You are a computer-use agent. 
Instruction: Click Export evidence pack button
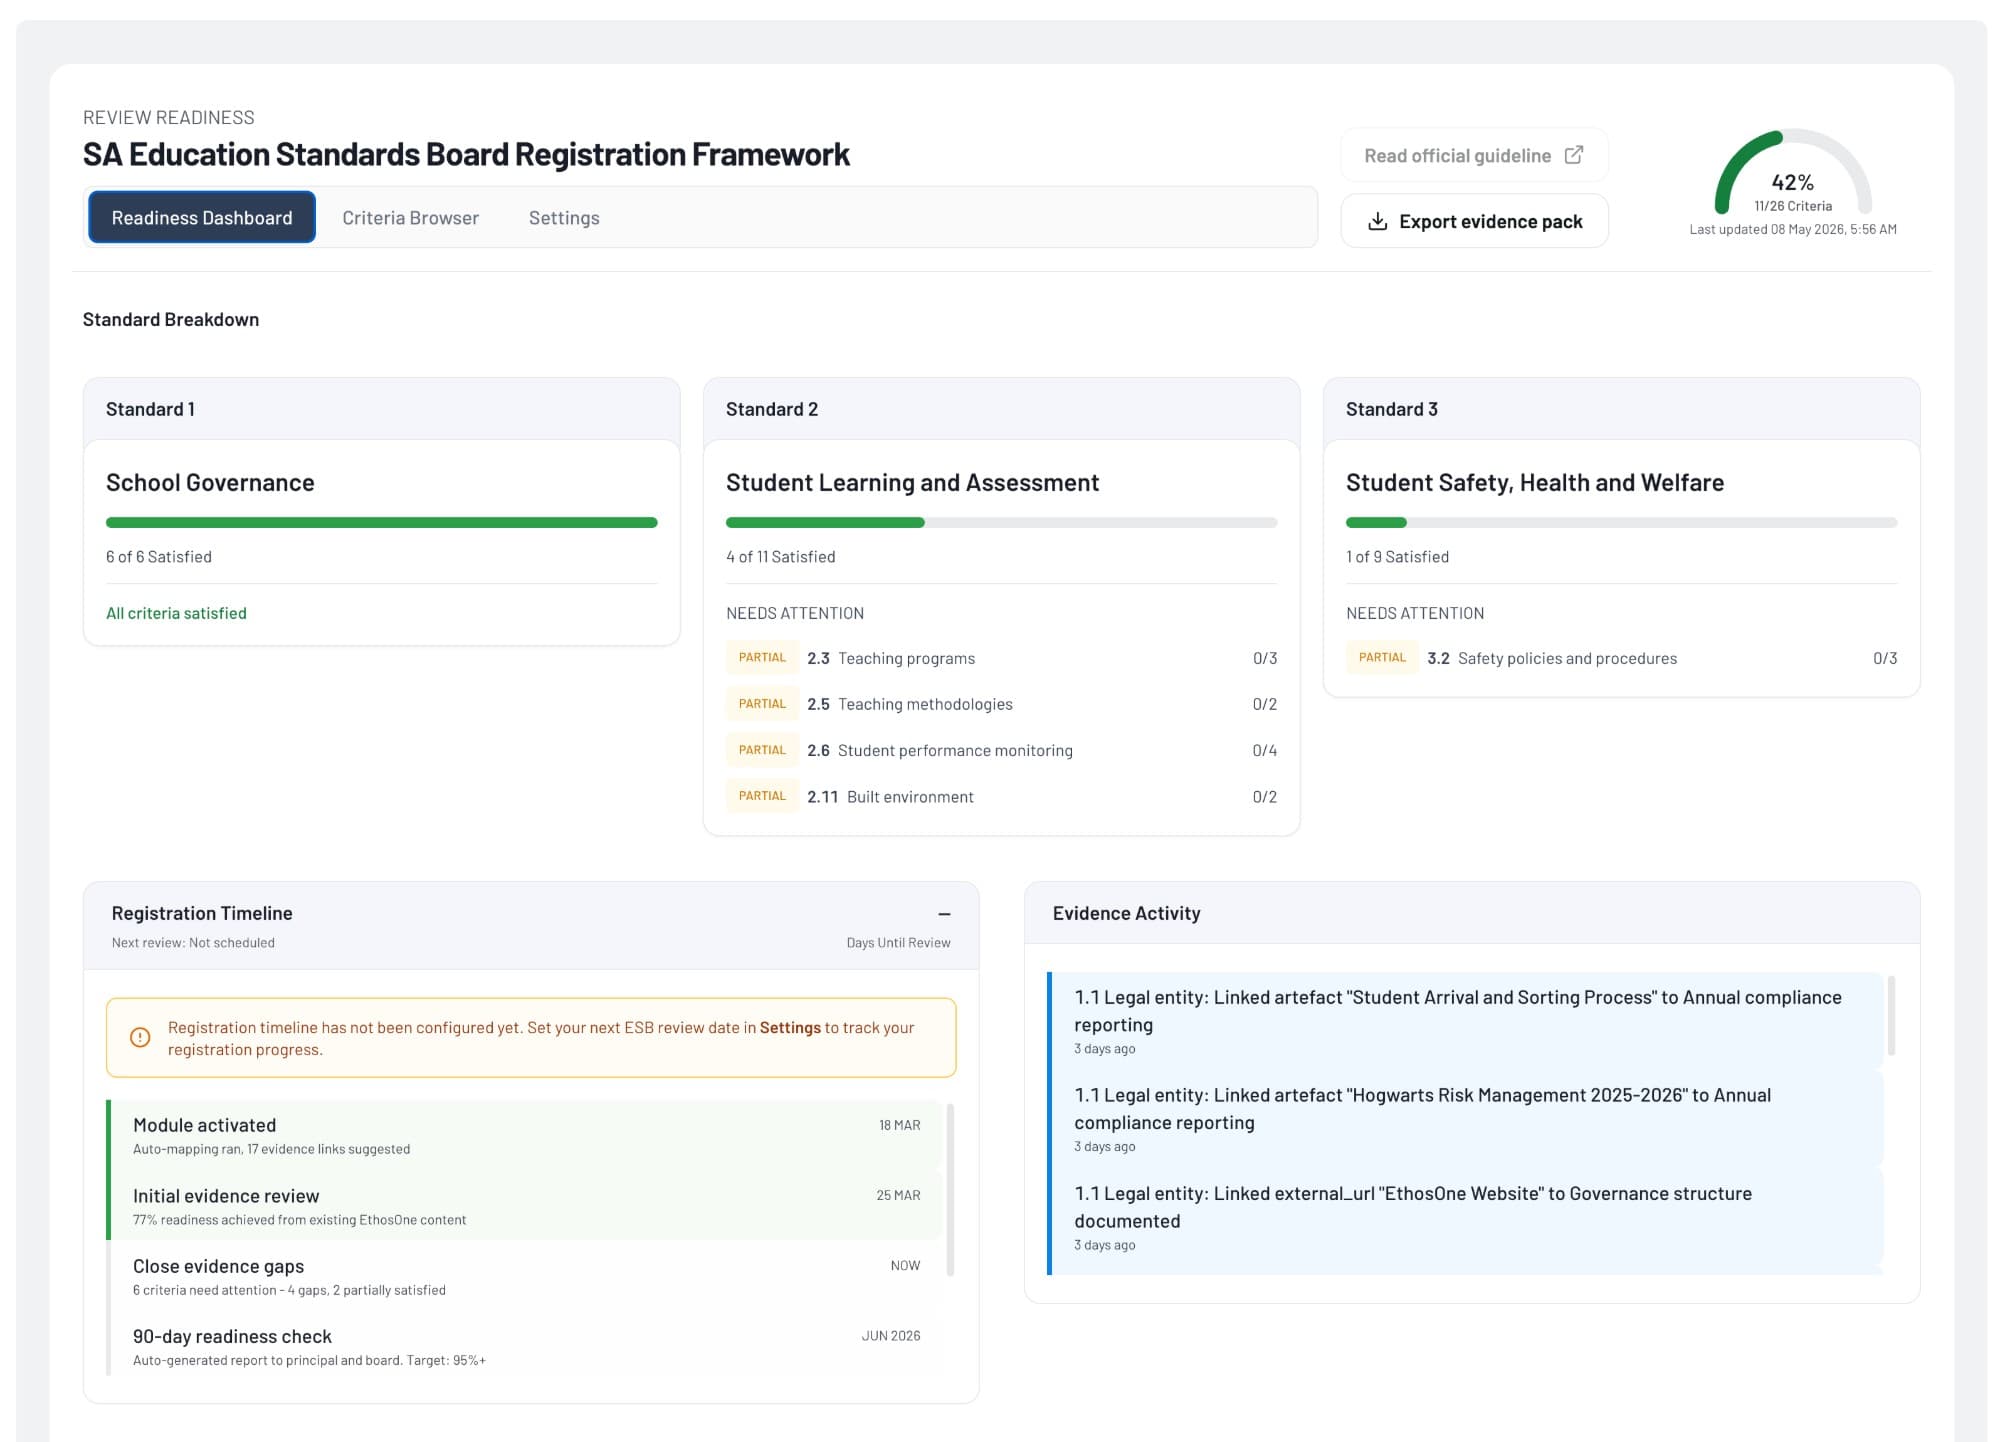point(1474,221)
